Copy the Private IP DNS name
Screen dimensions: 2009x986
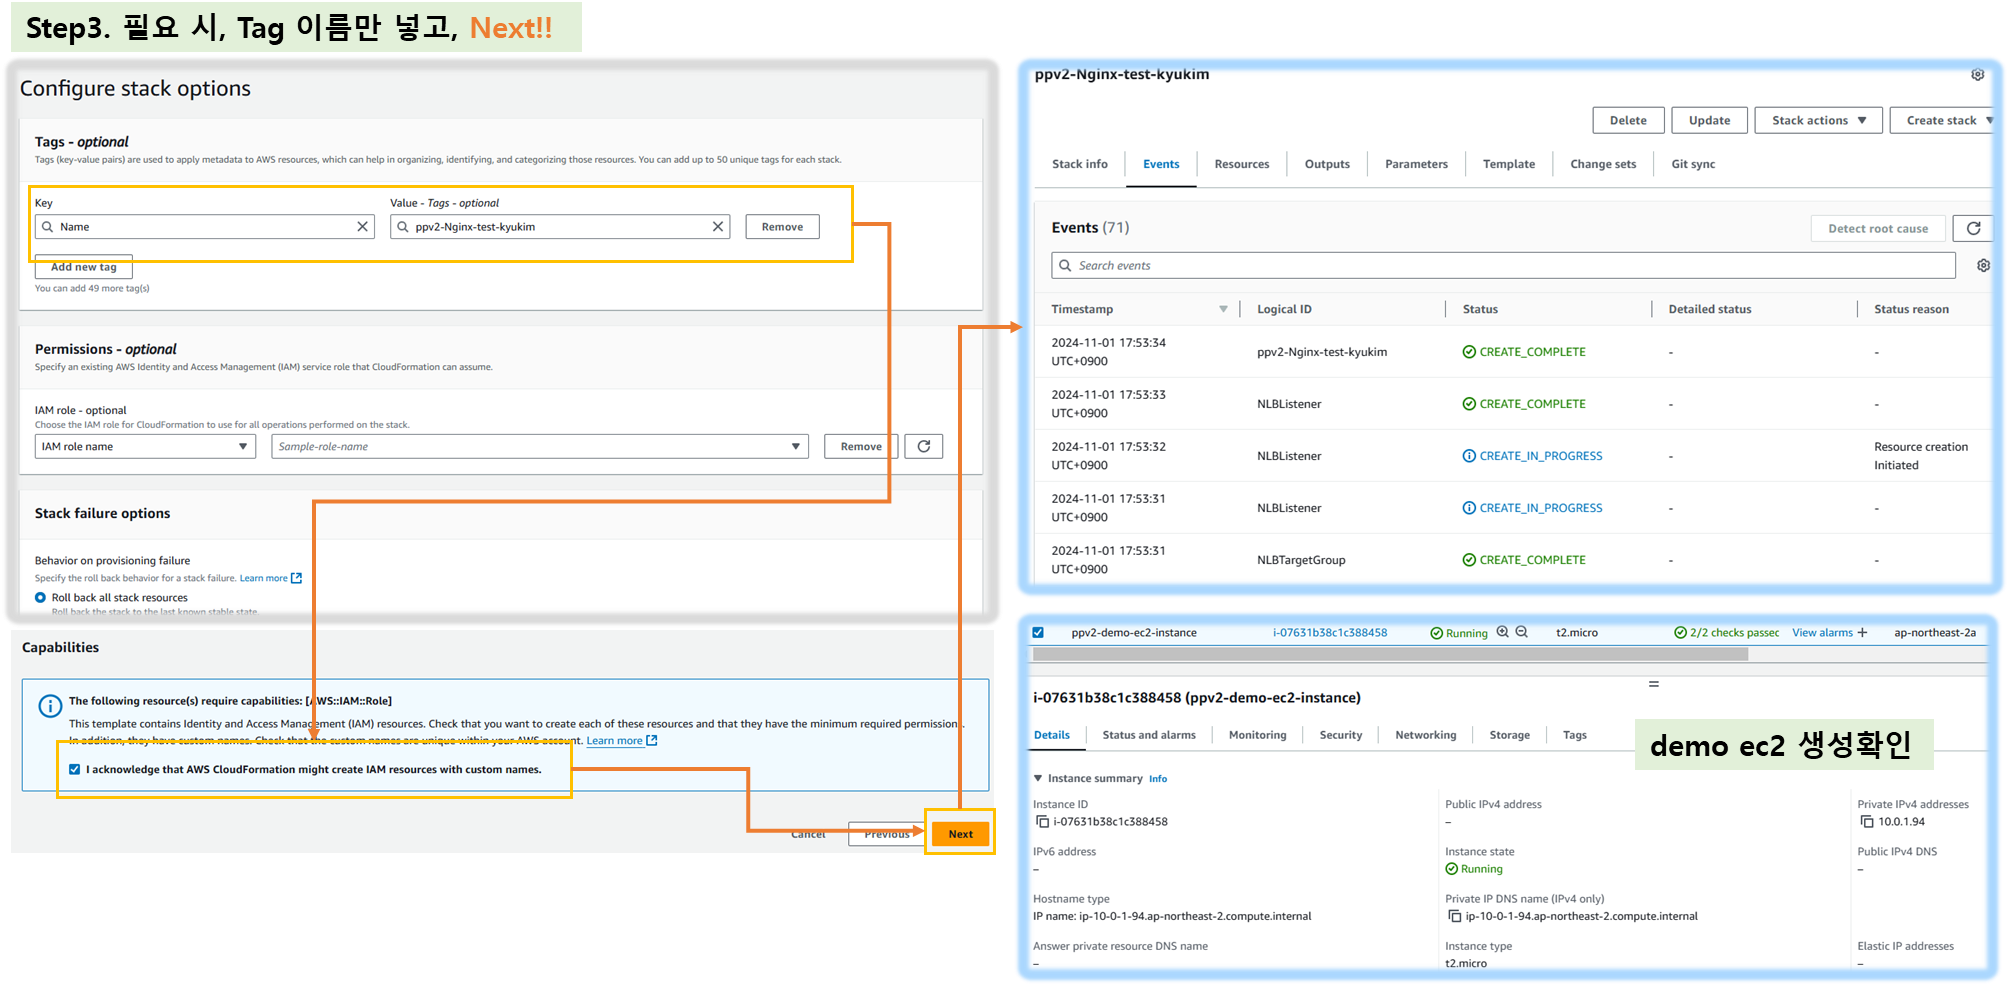coord(1455,916)
